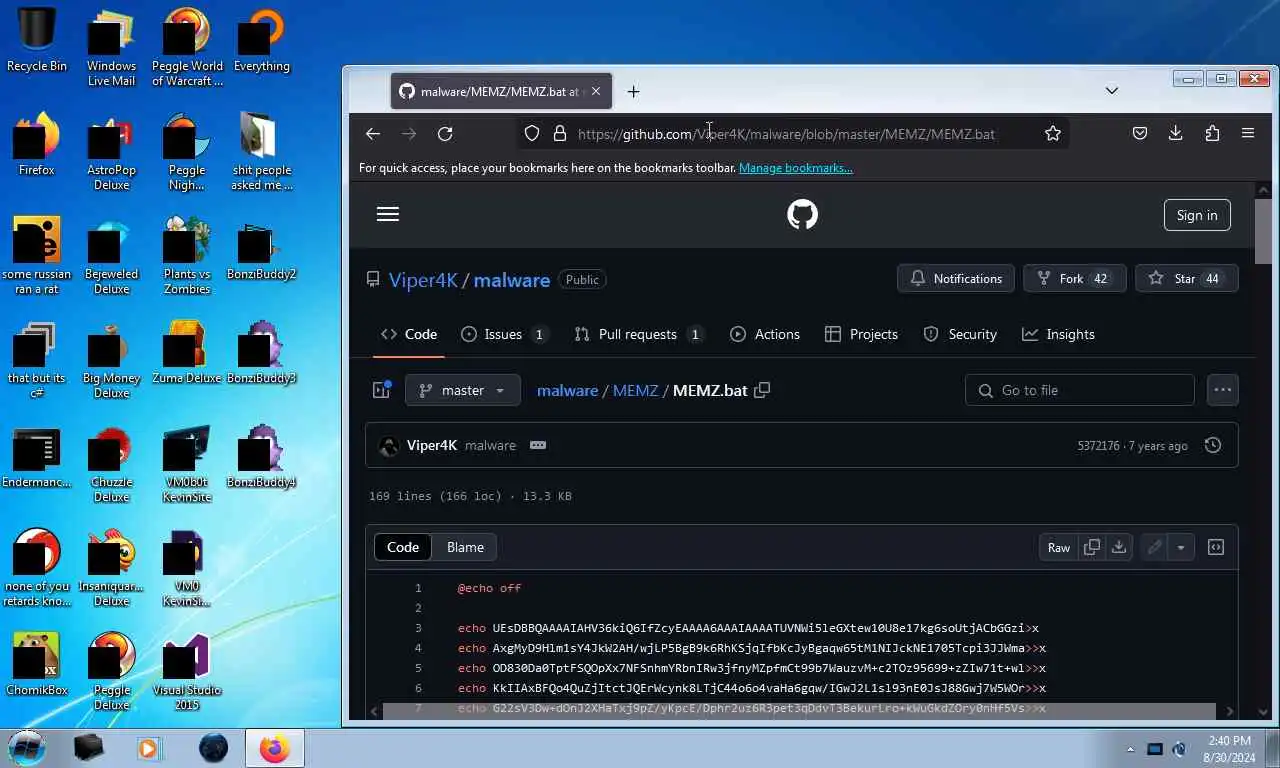
Task: Click the Firefox taskbar button
Action: [x=274, y=748]
